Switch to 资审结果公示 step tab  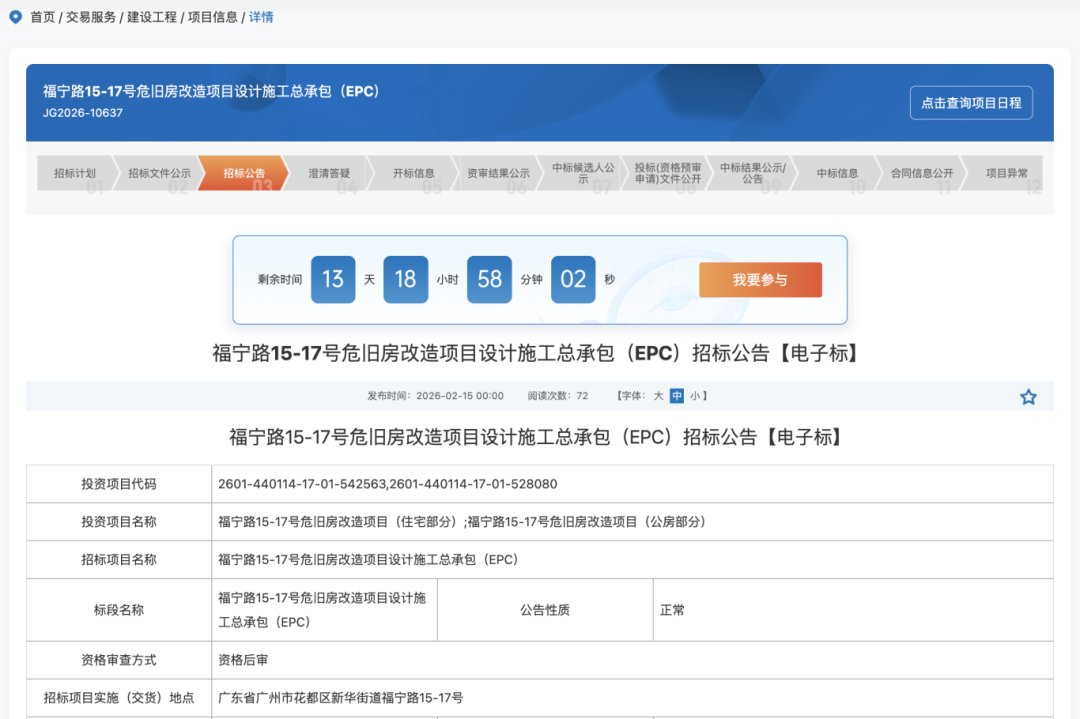pyautogui.click(x=498, y=173)
